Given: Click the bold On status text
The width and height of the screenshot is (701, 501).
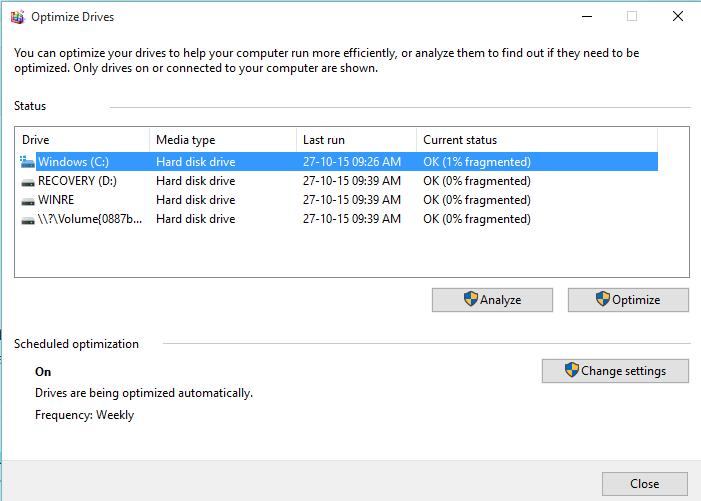Looking at the screenshot, I should (x=43, y=372).
